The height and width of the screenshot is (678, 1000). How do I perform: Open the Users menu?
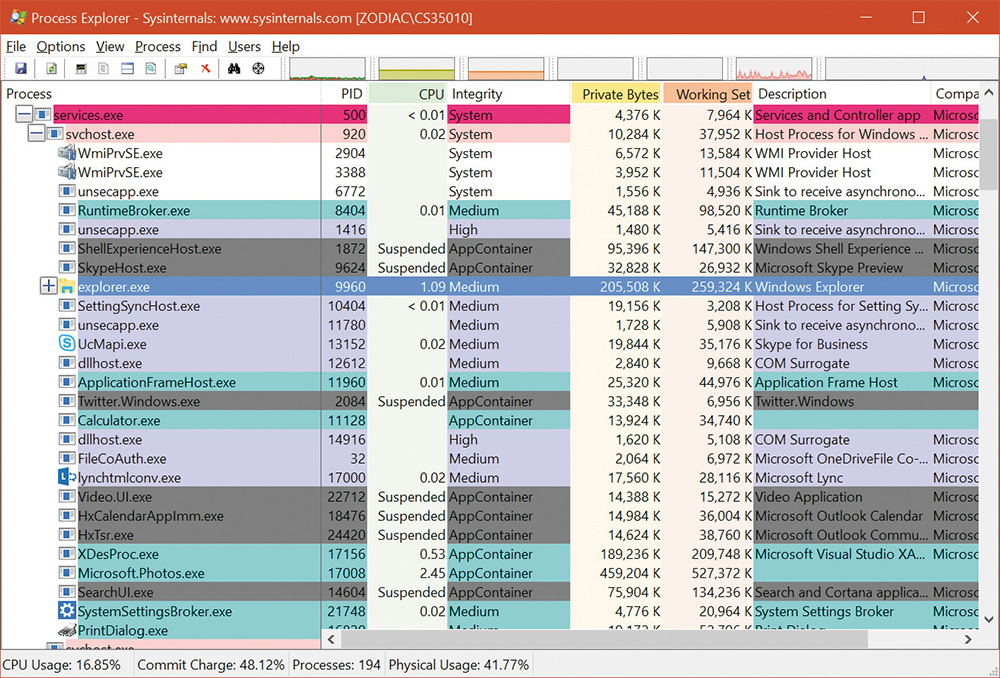pos(244,46)
